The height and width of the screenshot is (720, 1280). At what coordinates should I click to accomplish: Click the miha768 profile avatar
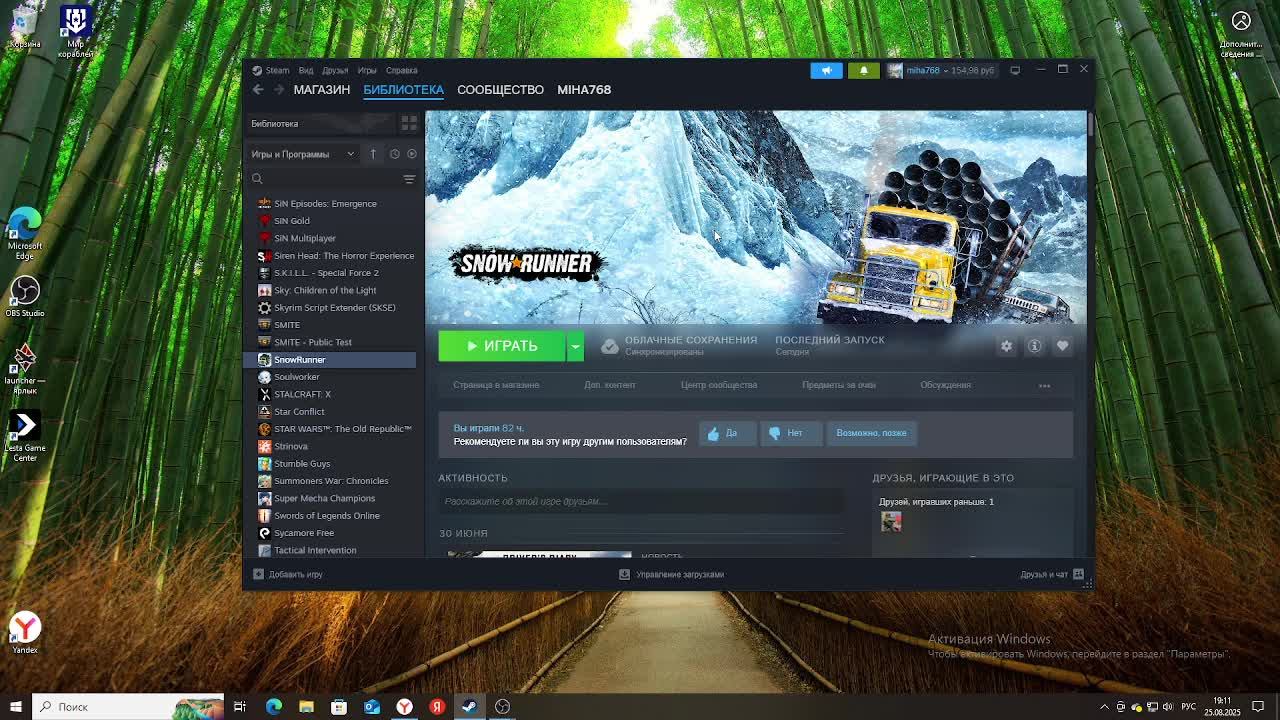(x=895, y=70)
